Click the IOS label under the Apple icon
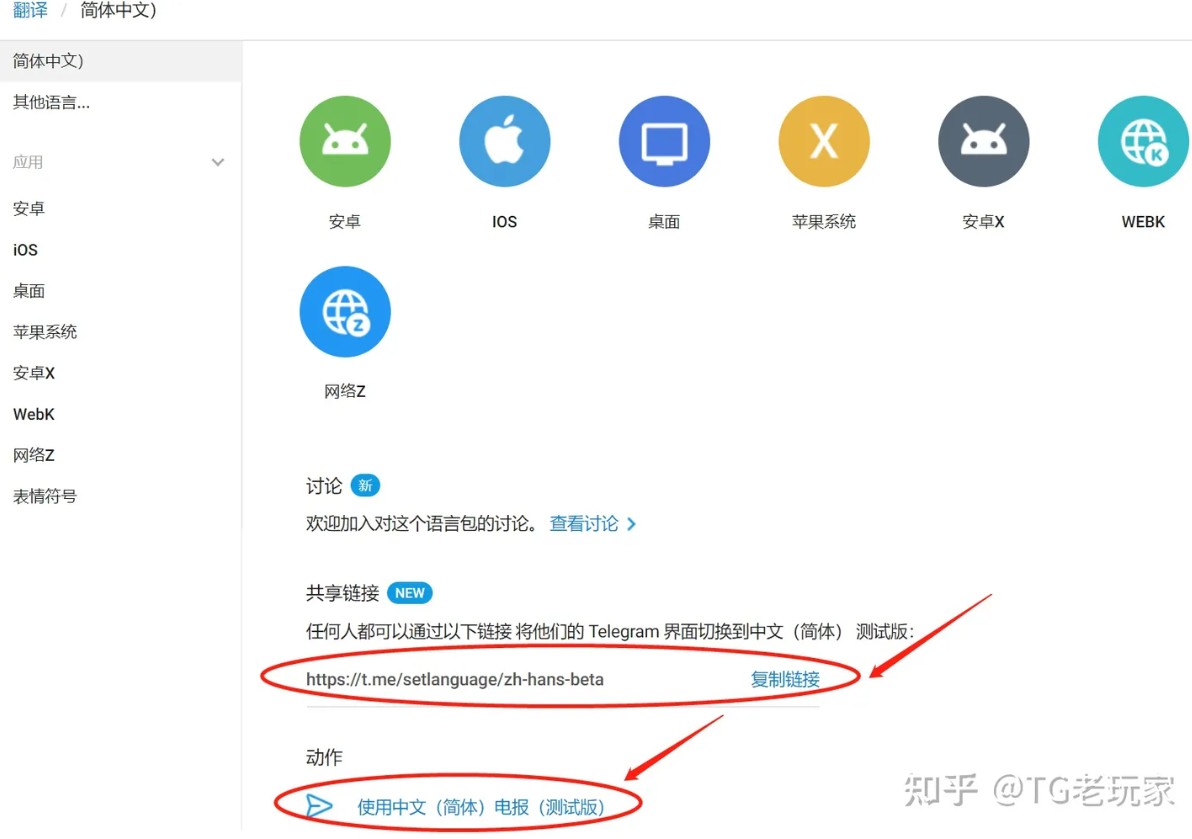The height and width of the screenshot is (839, 1192). tap(504, 221)
